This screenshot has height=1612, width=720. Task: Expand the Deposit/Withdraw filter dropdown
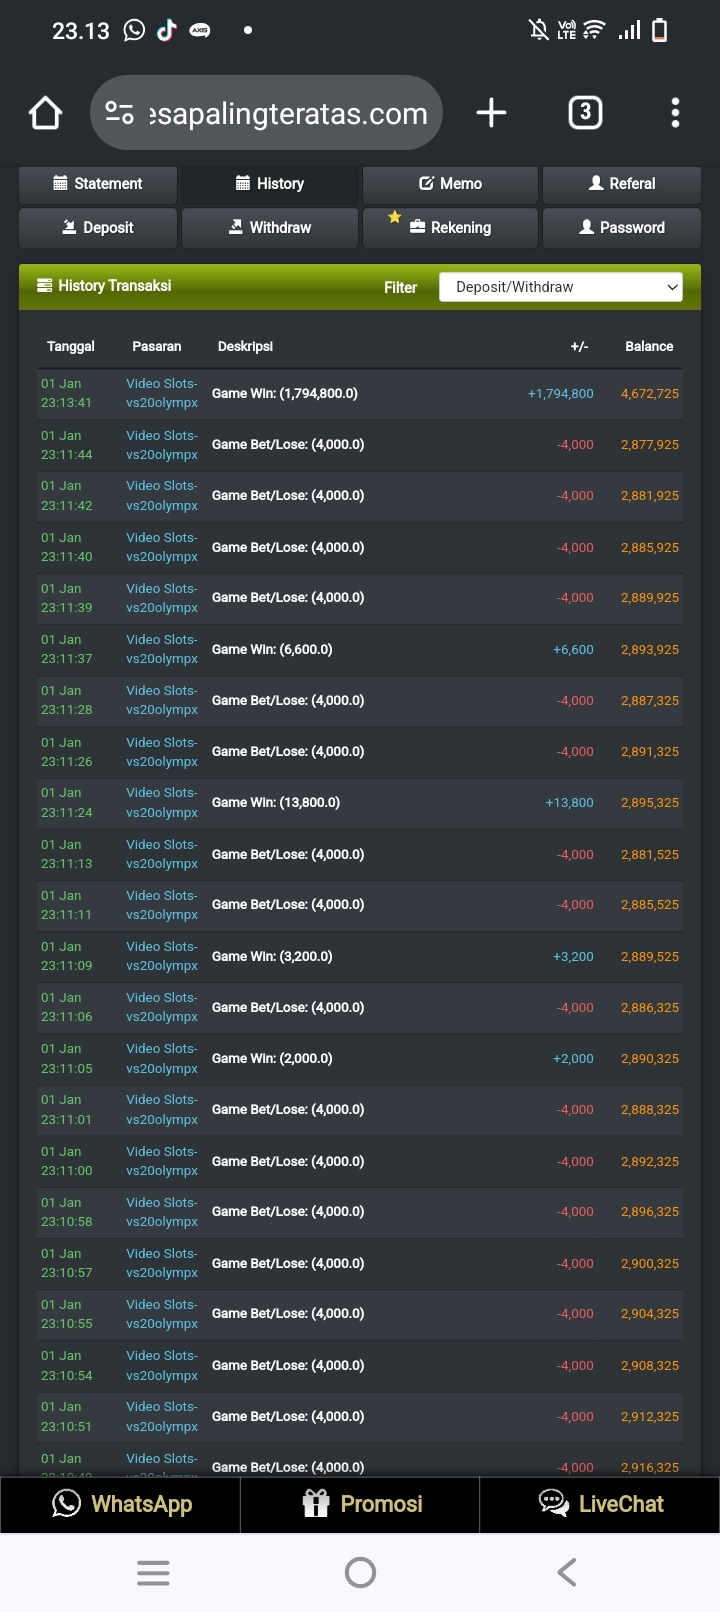[x=560, y=287]
